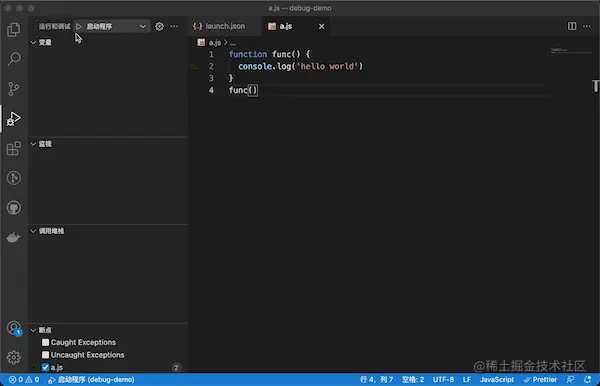Screen dimensions: 600x386
Task: Open the Run and Debug view
Action: [14, 119]
